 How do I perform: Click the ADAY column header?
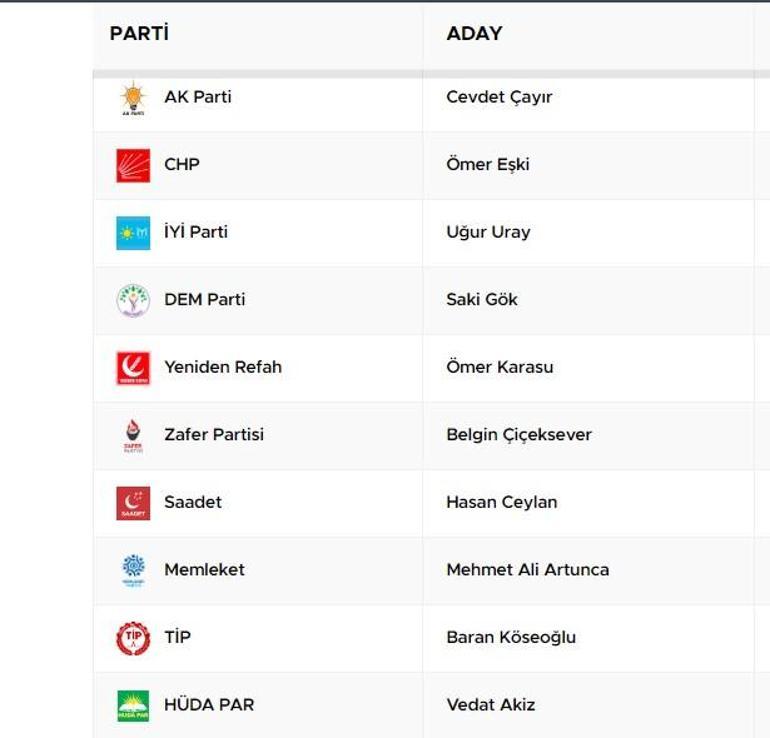pos(474,33)
